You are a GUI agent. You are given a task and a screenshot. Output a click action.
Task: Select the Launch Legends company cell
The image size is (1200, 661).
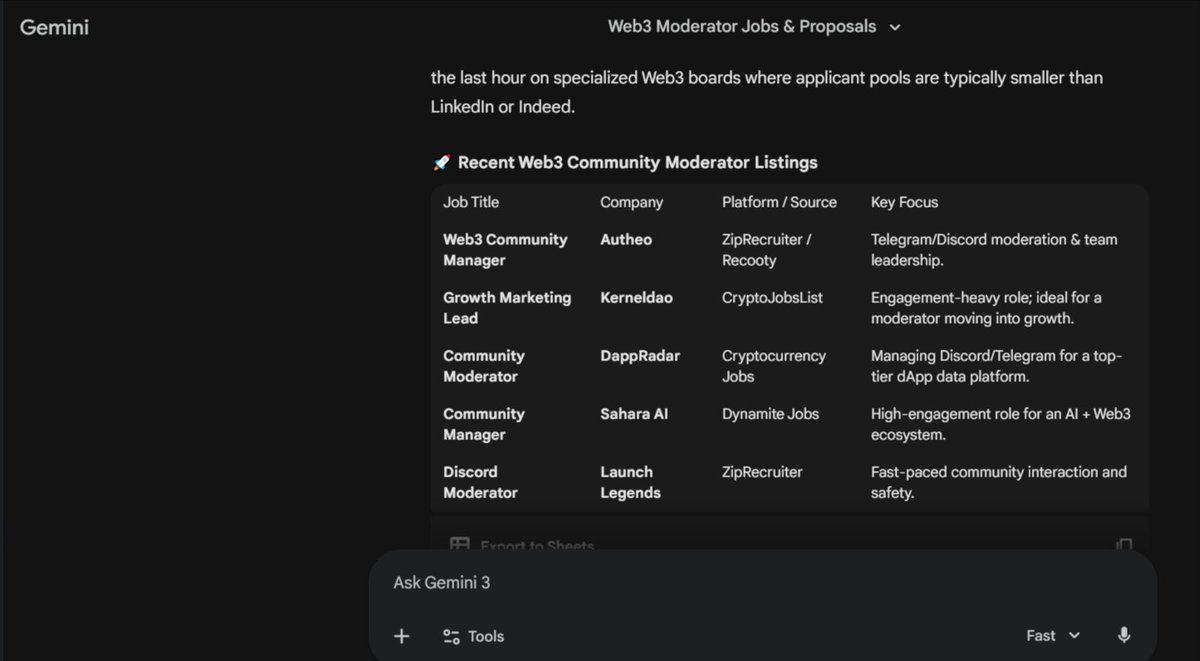click(x=630, y=482)
